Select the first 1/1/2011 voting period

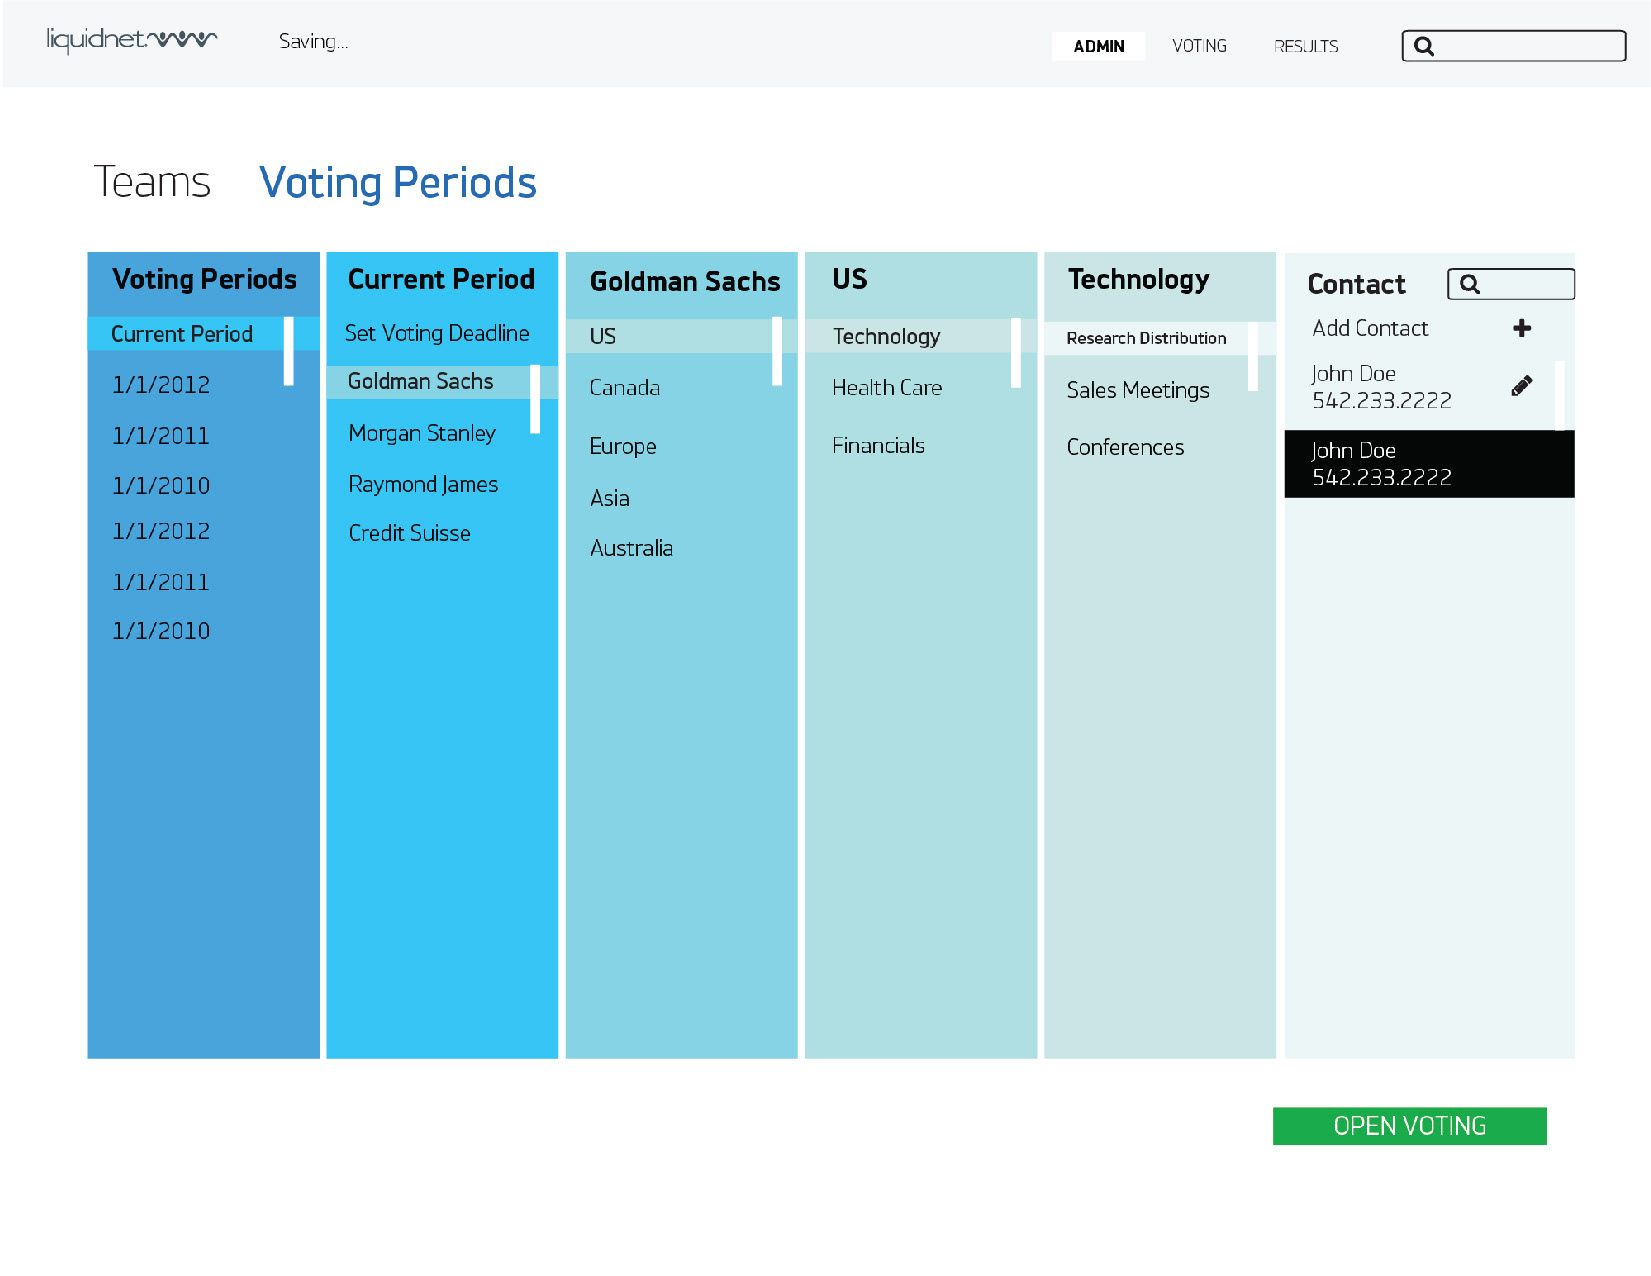coord(161,436)
